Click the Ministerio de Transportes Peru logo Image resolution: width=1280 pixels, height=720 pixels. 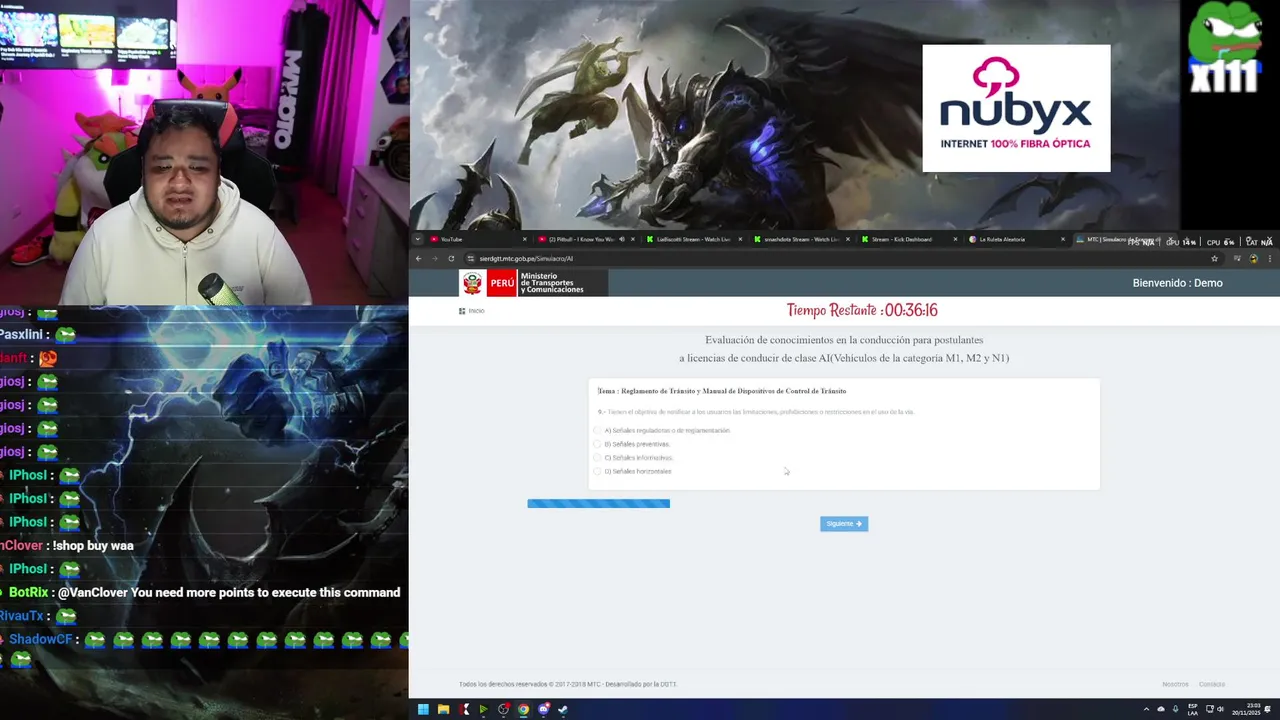tap(533, 283)
